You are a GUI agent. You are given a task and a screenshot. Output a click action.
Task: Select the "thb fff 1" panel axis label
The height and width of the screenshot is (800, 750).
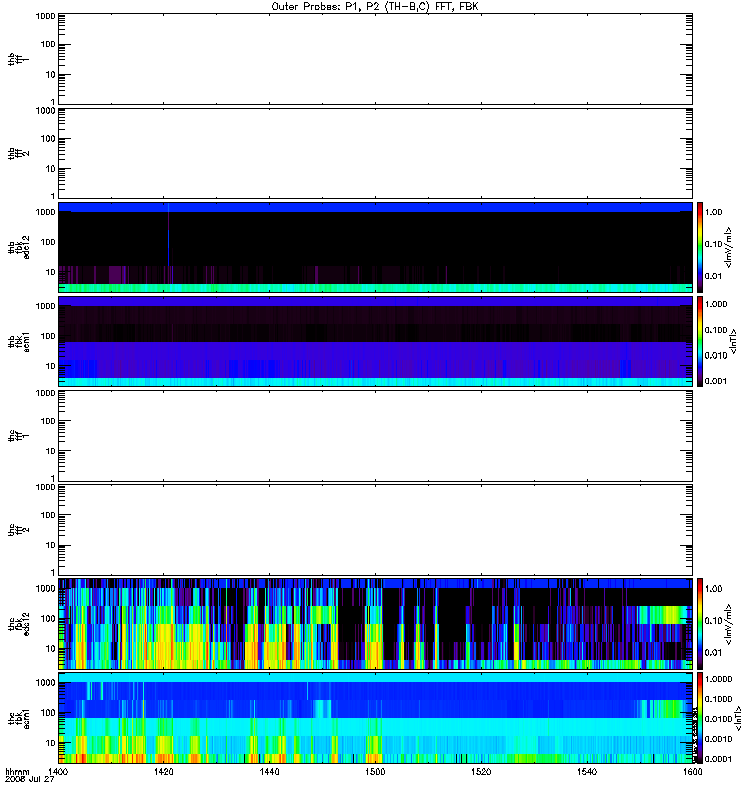(x=18, y=59)
